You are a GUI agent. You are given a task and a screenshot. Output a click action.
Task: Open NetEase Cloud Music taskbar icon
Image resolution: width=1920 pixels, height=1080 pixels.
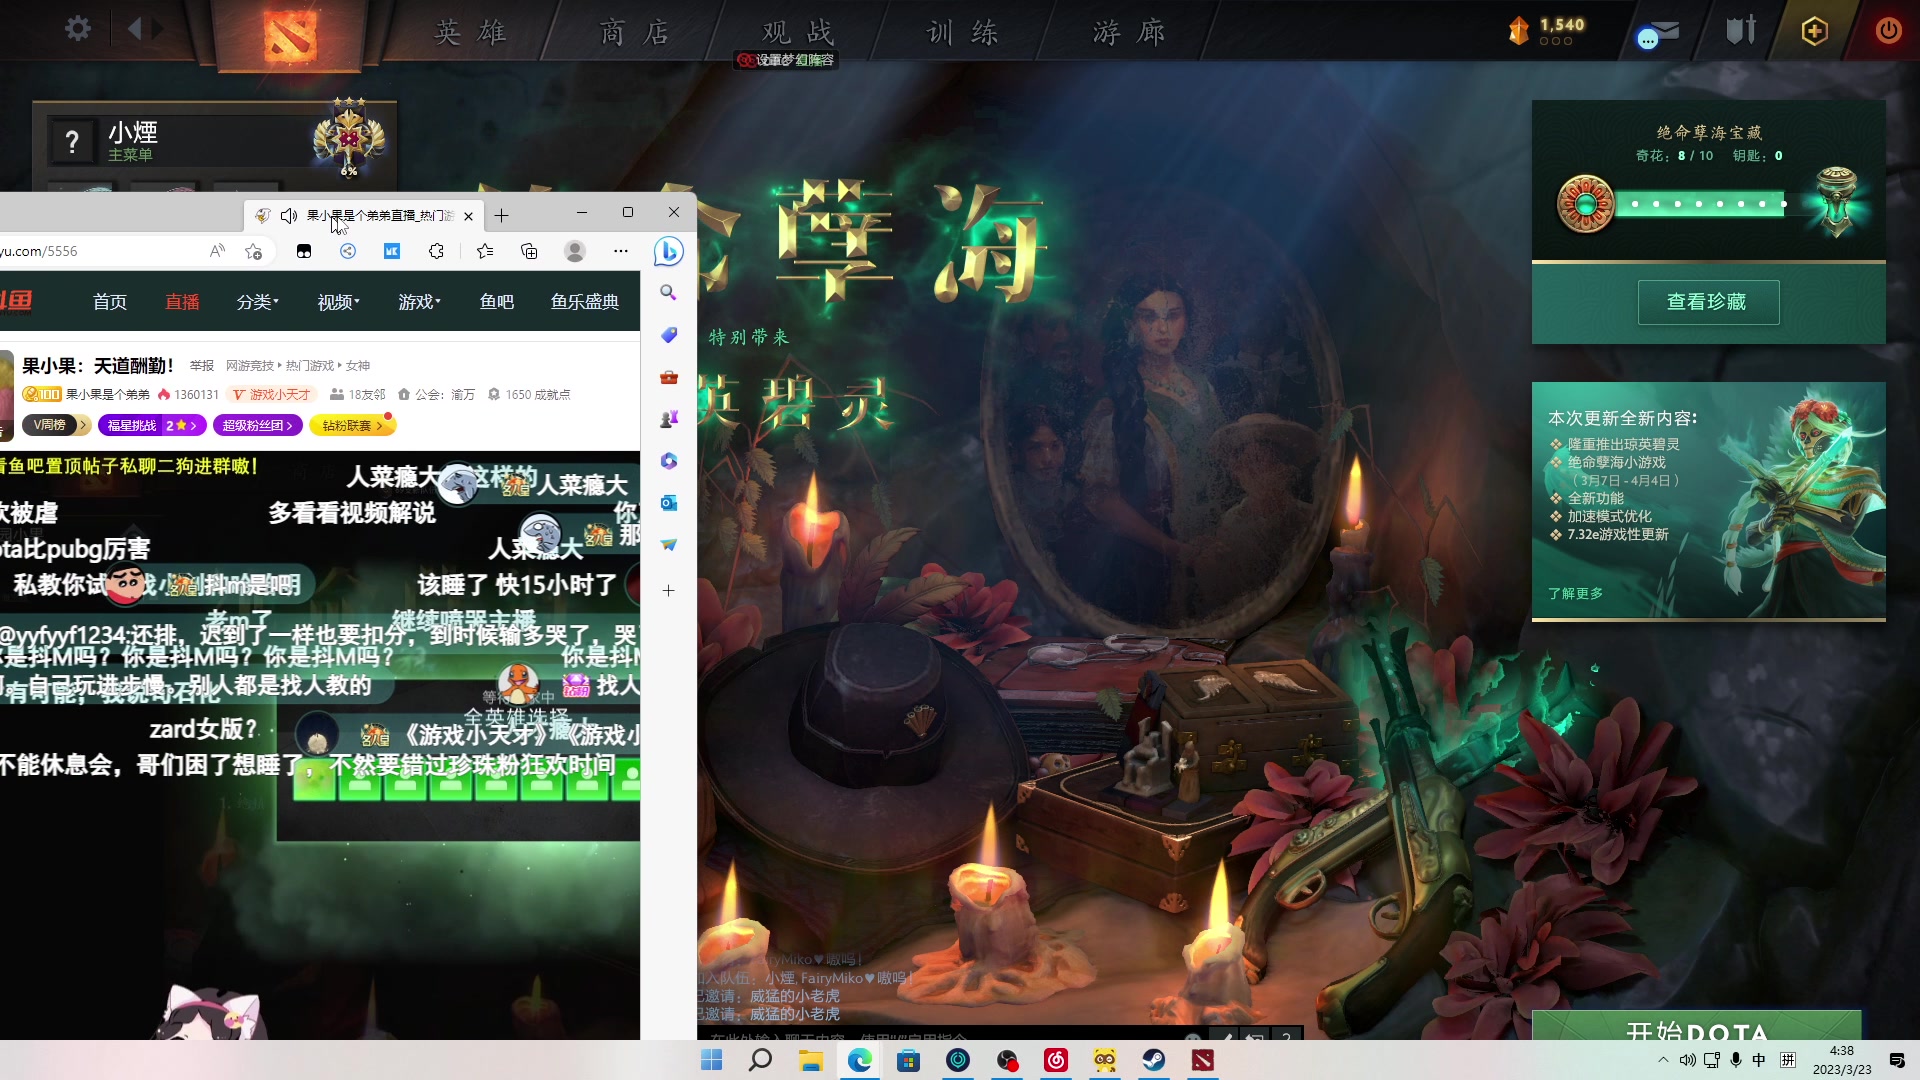pyautogui.click(x=1055, y=1060)
